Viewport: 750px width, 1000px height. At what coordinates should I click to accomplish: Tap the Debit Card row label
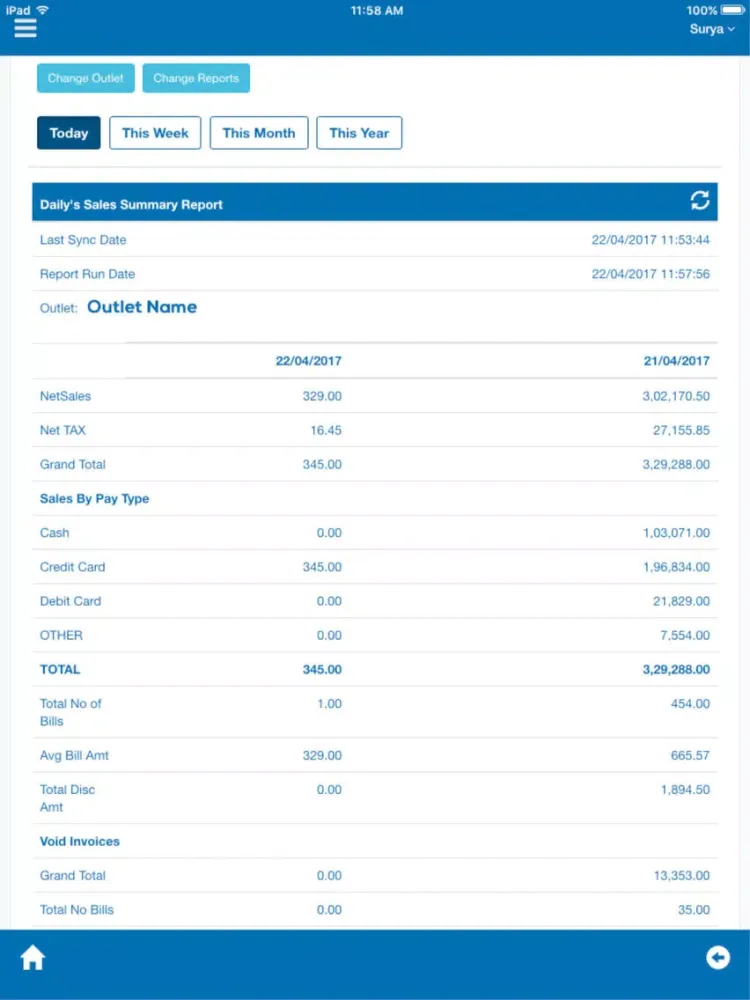click(x=70, y=601)
